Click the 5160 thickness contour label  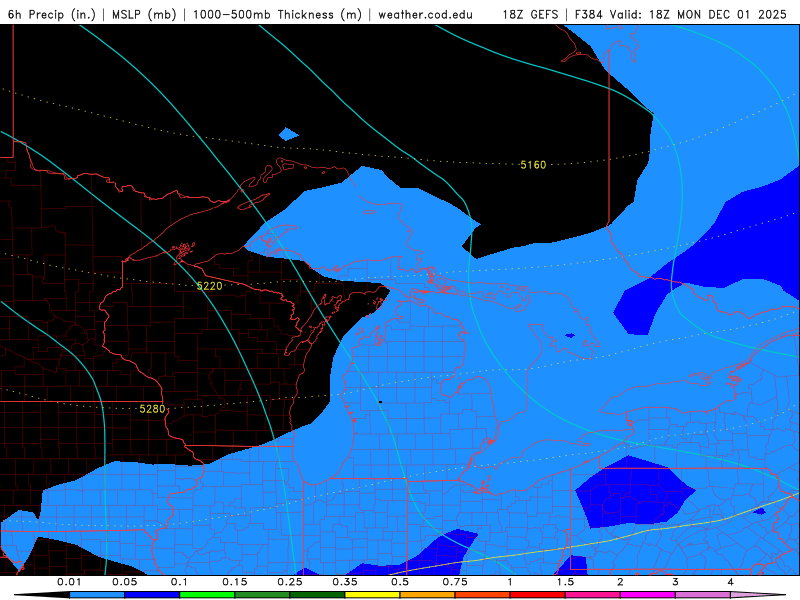pos(533,165)
